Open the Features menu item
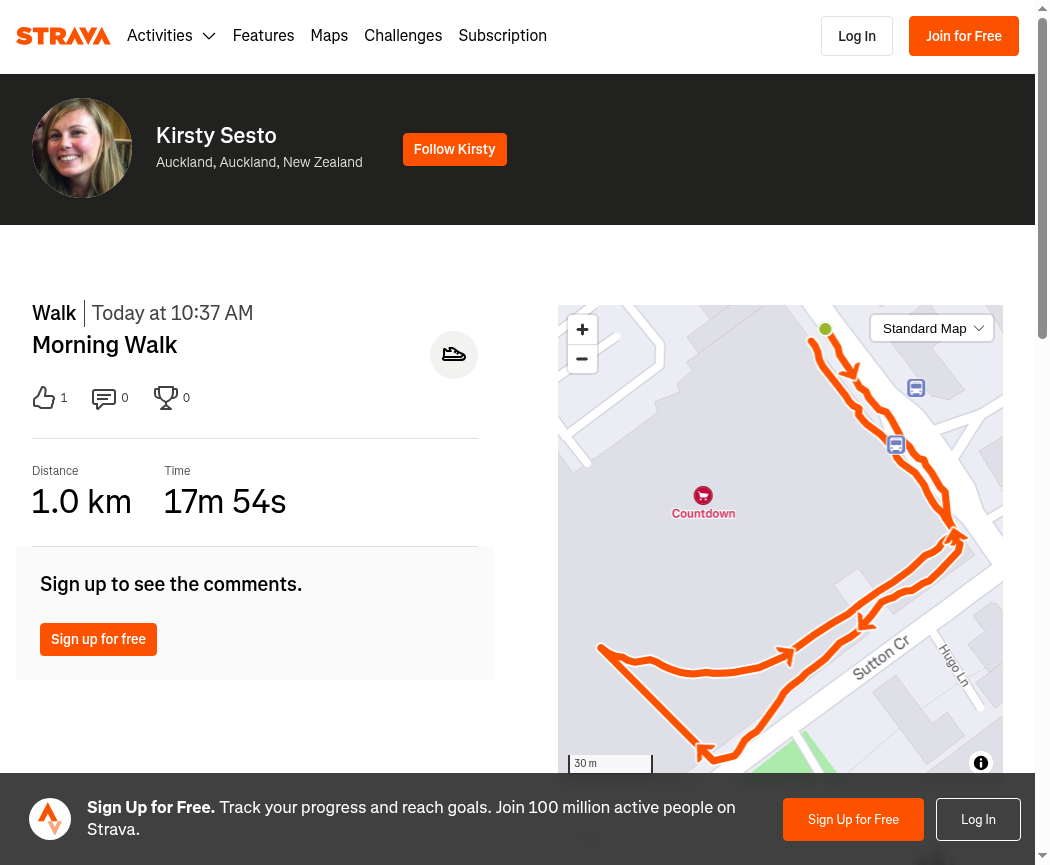1050x865 pixels. [x=263, y=36]
